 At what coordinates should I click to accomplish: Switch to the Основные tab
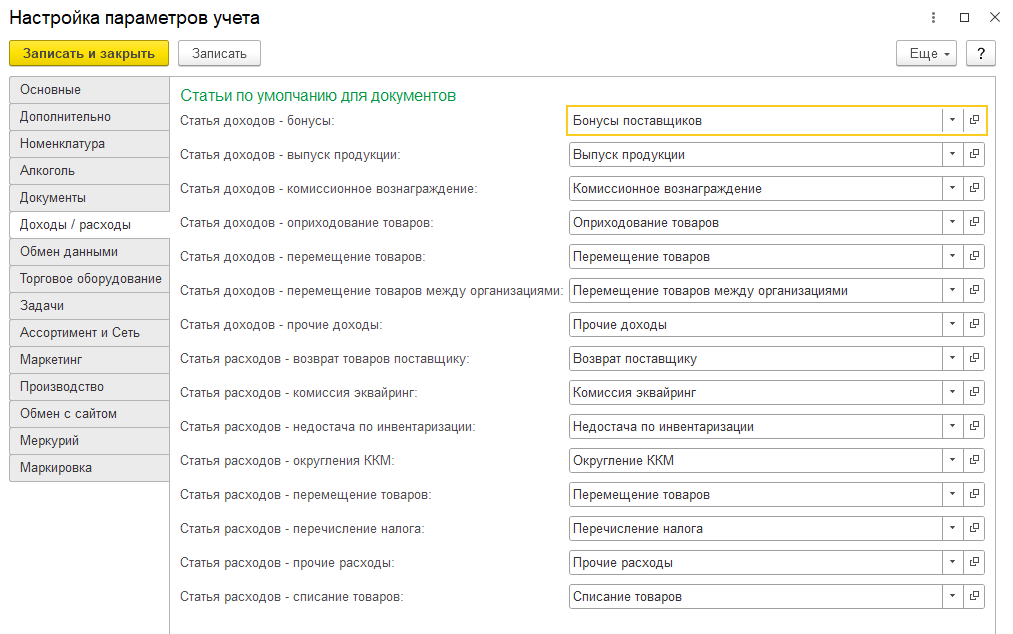coord(89,90)
